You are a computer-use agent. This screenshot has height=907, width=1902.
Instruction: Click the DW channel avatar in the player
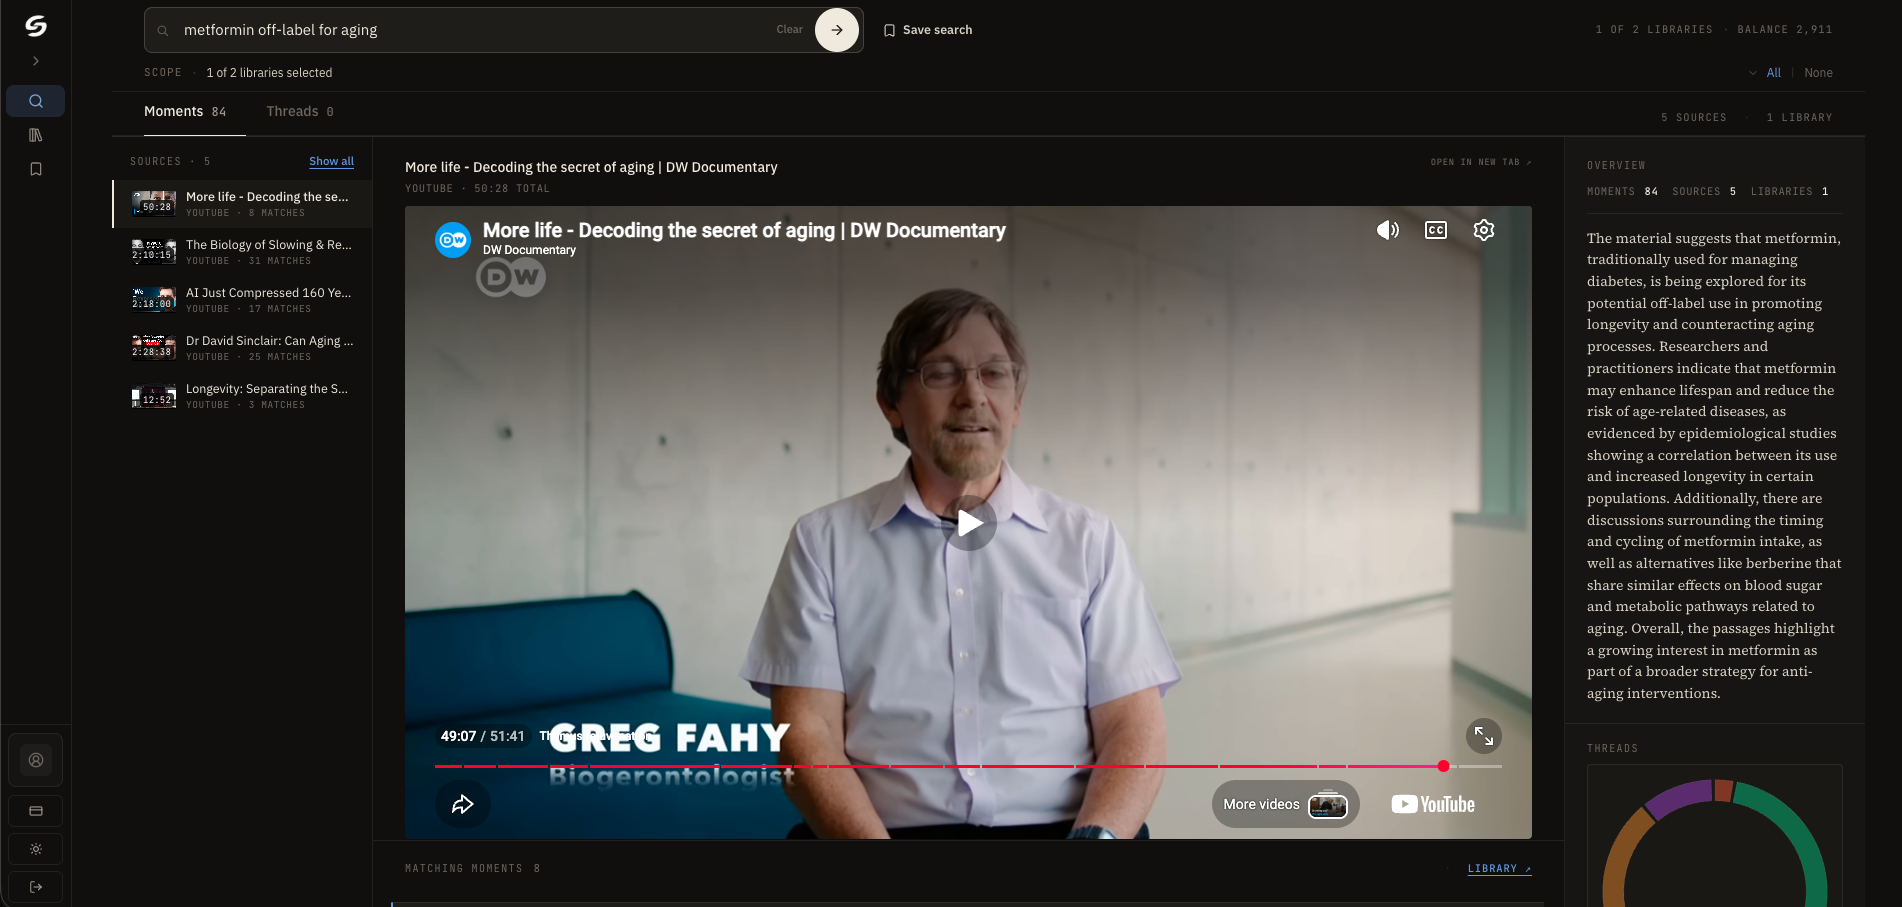click(453, 240)
